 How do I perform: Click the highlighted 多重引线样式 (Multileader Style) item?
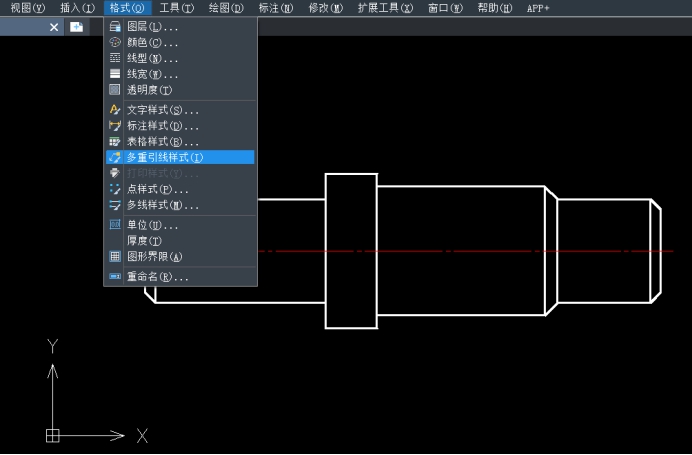(165, 158)
